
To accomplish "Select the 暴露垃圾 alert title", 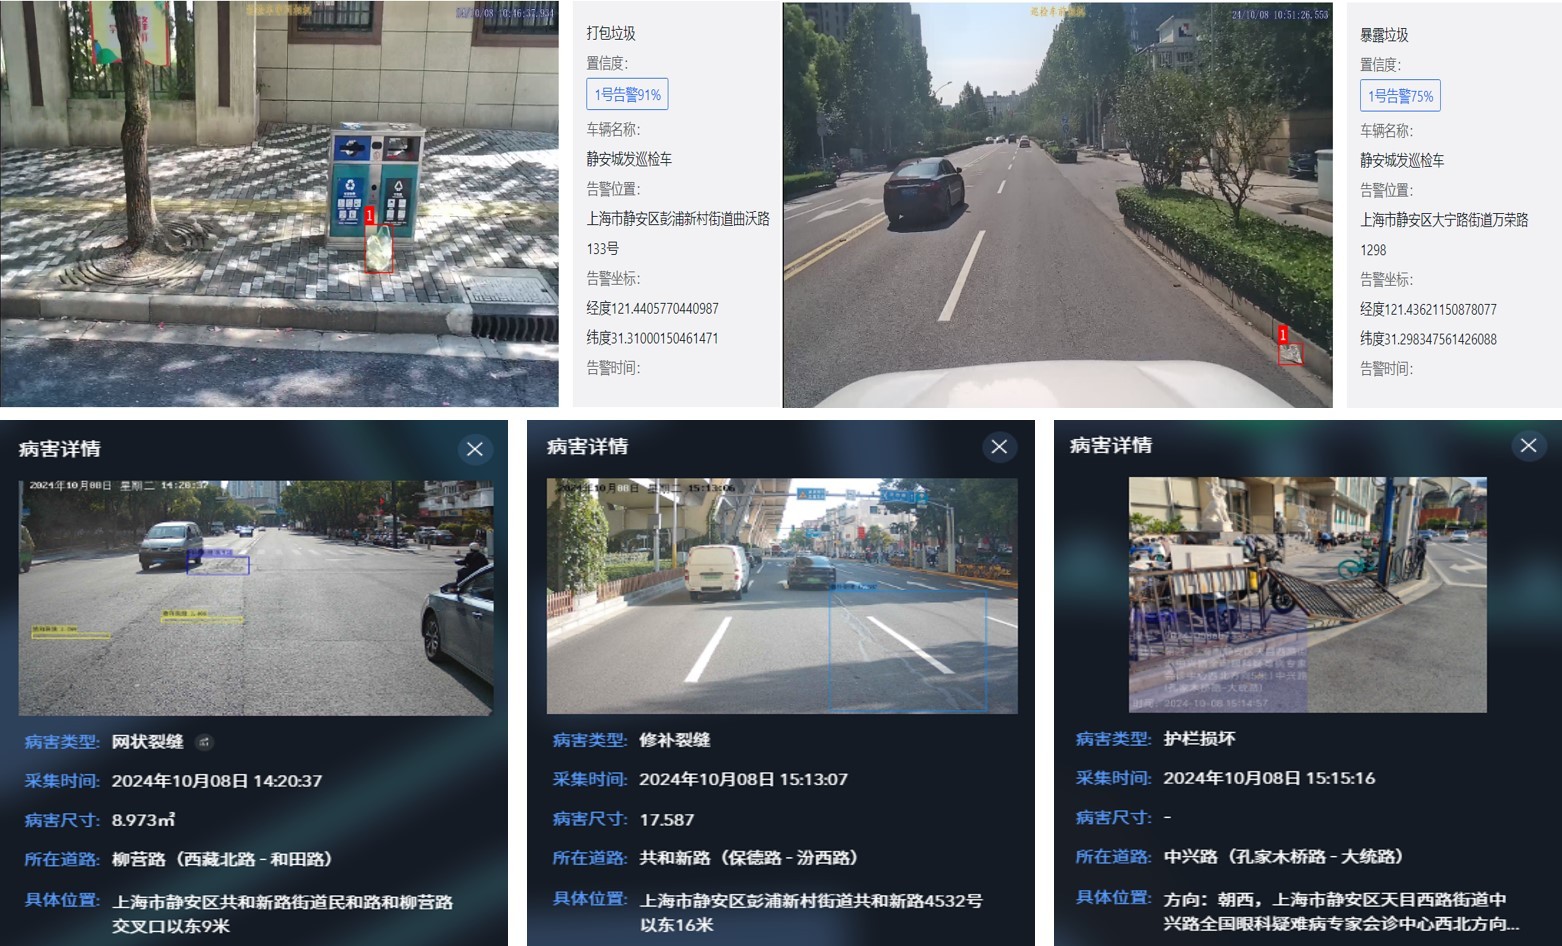I will coord(1384,35).
